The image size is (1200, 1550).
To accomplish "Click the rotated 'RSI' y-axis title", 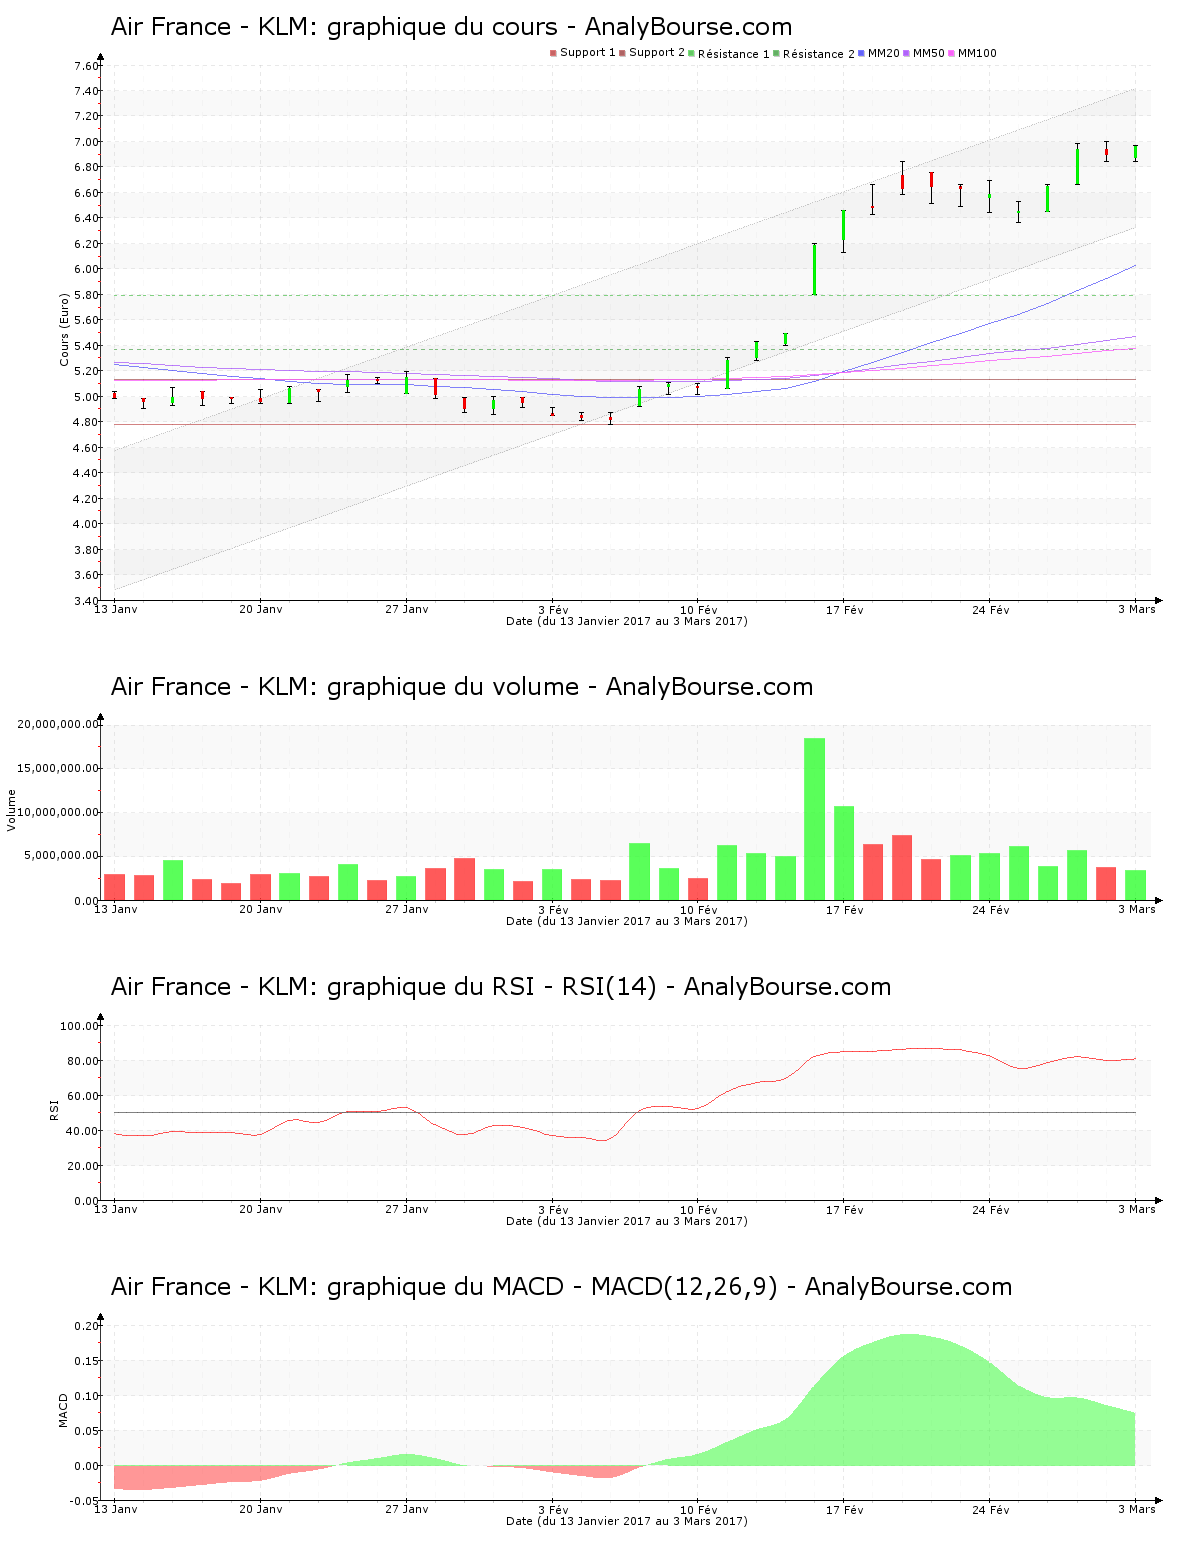I will [54, 1109].
